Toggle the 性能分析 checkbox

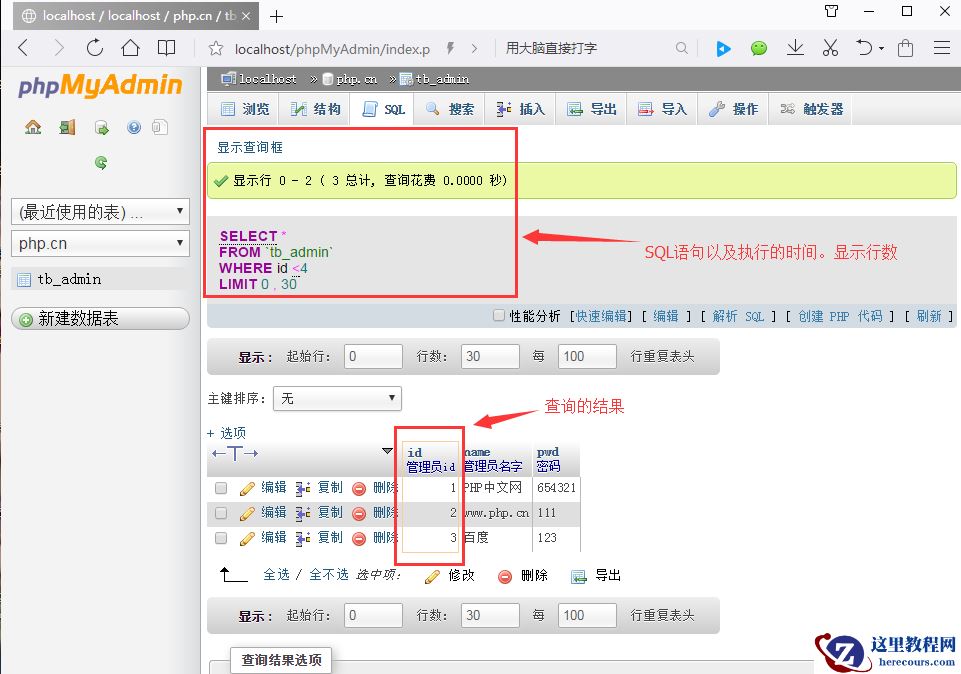pos(499,315)
